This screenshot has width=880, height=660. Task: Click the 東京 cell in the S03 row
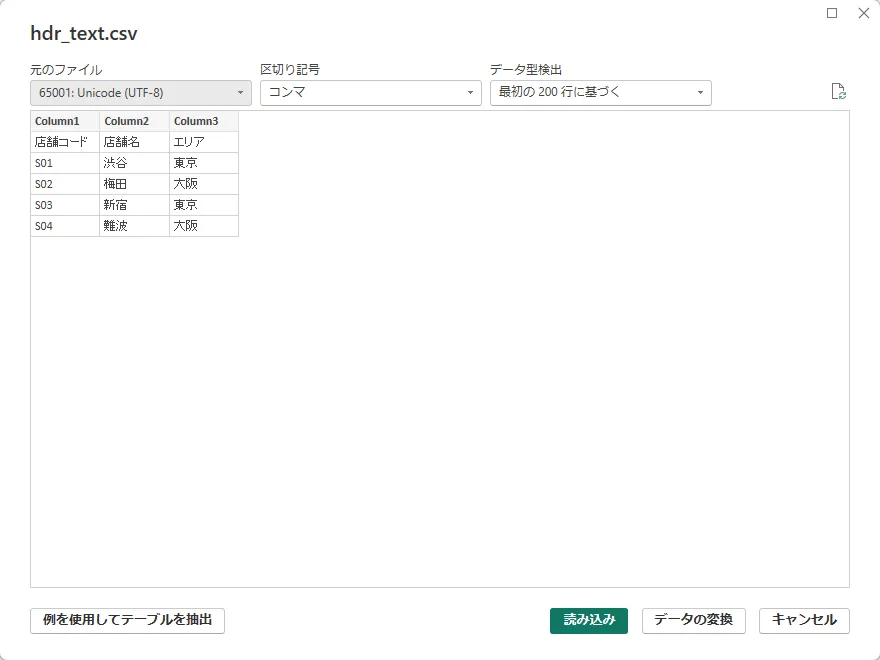[204, 205]
